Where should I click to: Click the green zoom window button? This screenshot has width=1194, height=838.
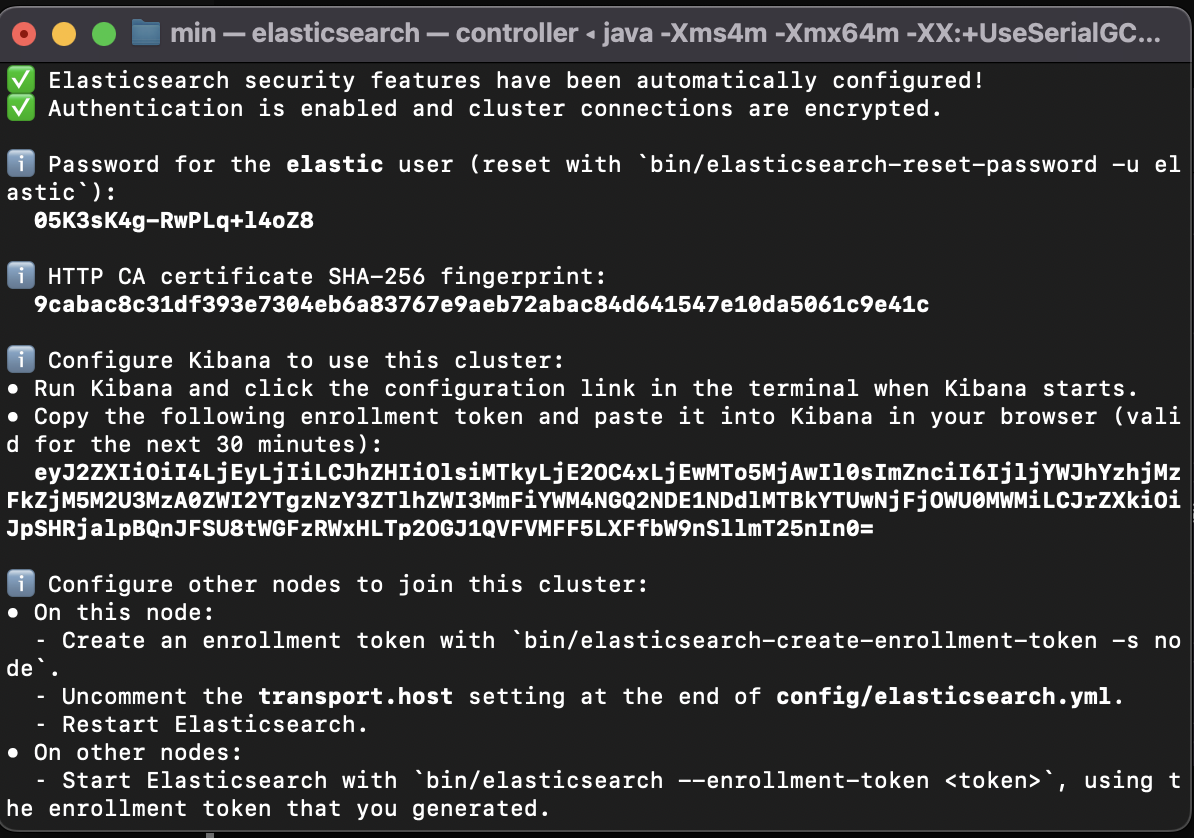pyautogui.click(x=104, y=34)
